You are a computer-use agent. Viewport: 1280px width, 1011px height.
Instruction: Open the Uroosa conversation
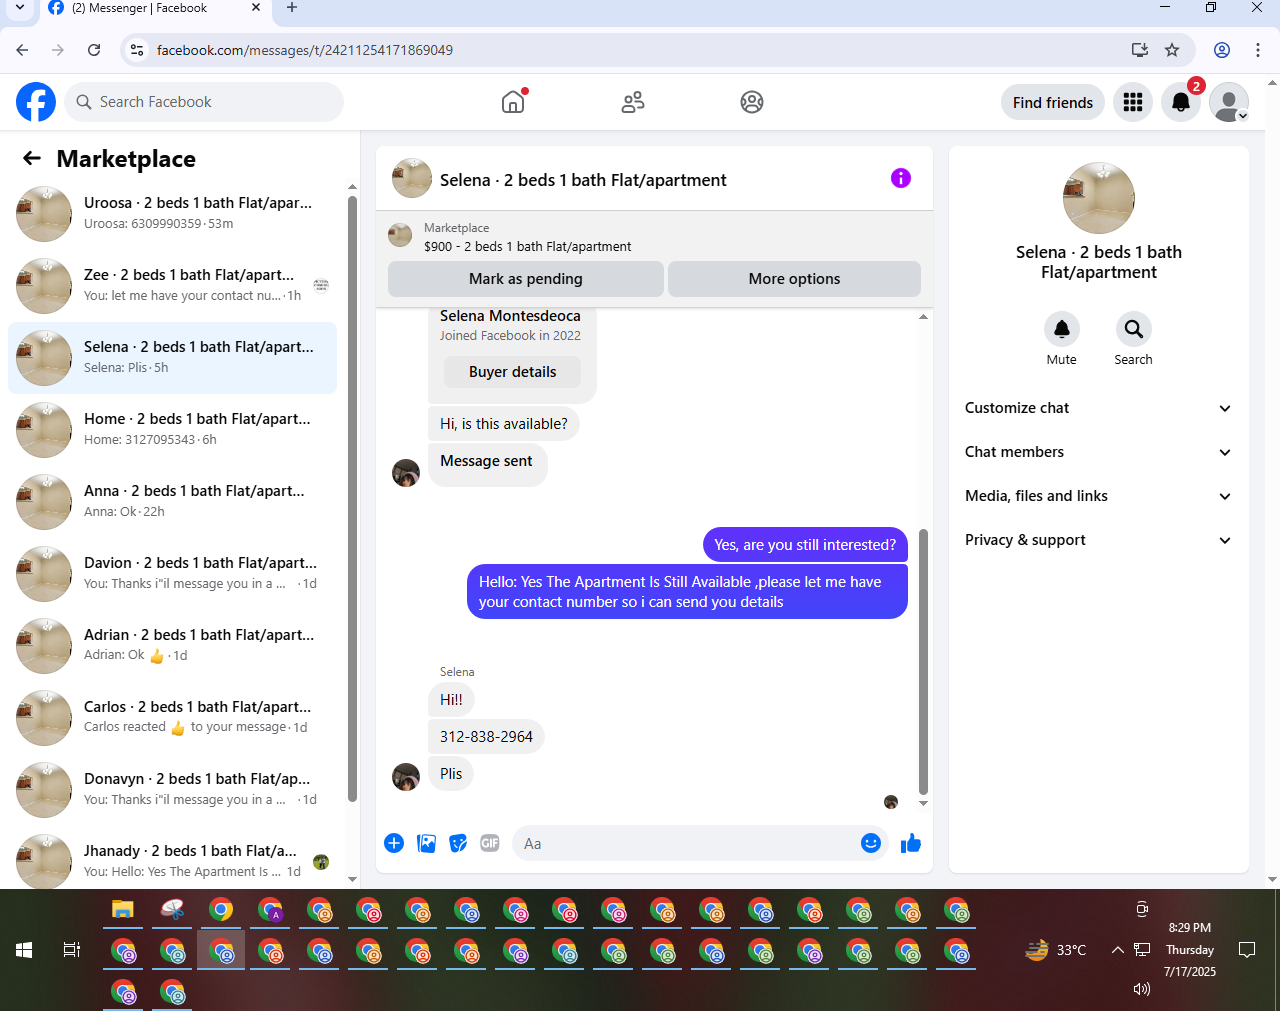click(x=172, y=213)
